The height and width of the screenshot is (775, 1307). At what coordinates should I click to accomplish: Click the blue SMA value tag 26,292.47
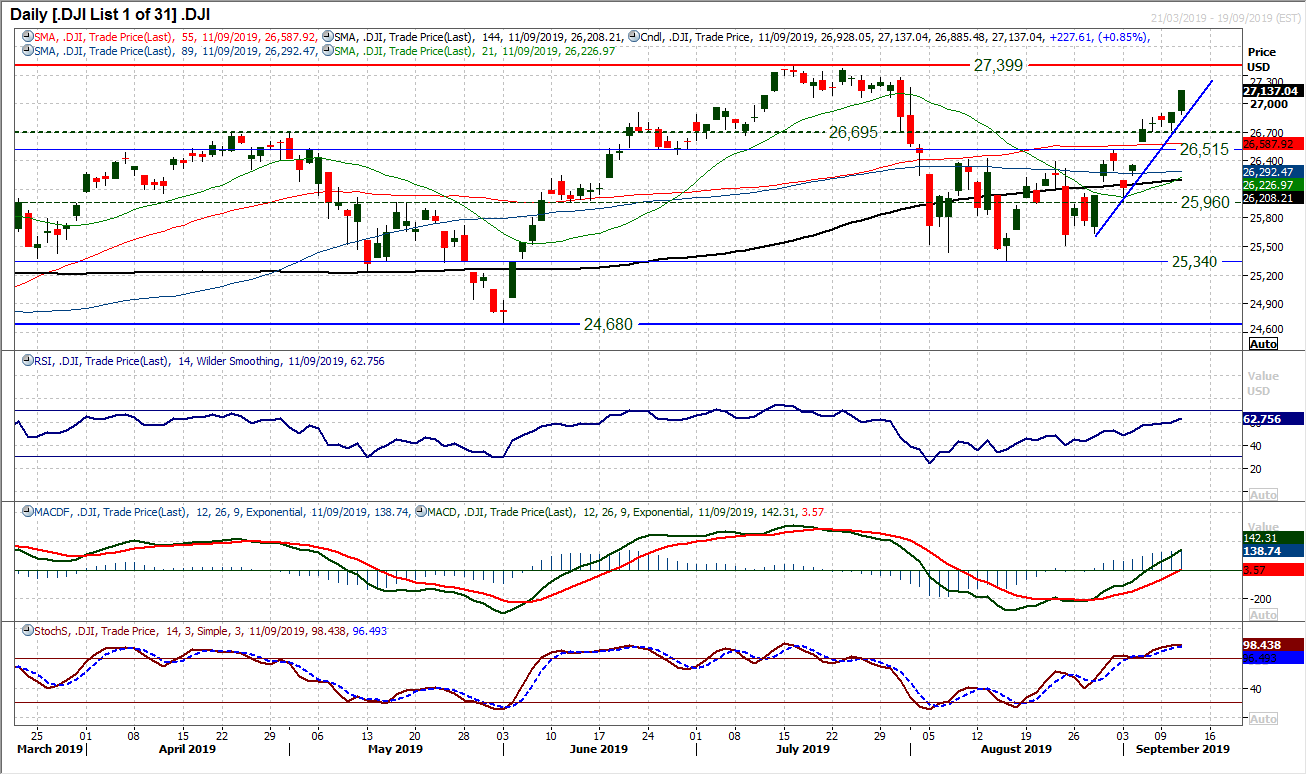pyautogui.click(x=1272, y=172)
